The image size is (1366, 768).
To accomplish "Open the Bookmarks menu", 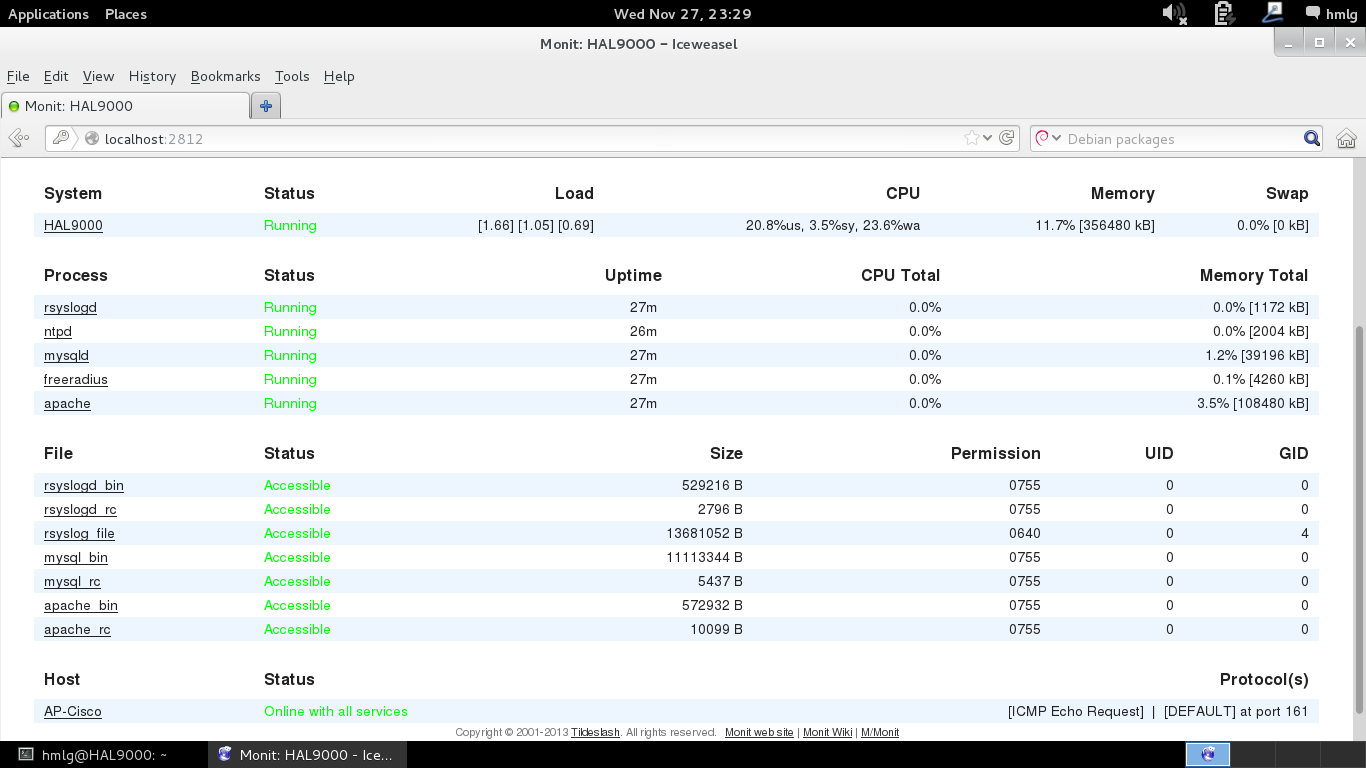I will click(225, 76).
